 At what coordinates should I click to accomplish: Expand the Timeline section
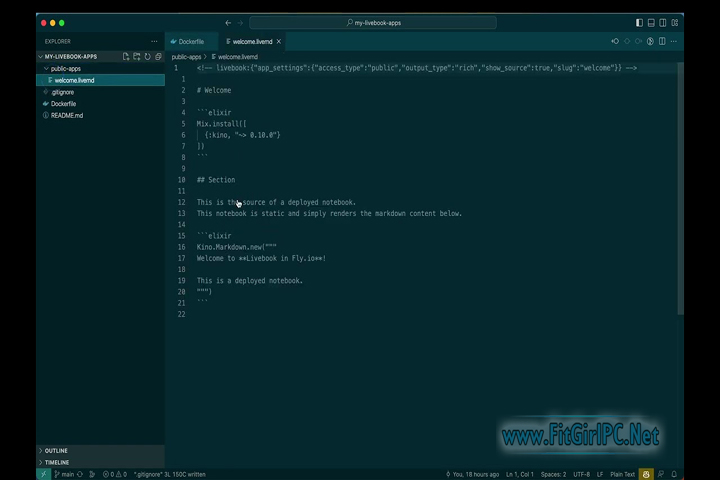[x=57, y=462]
